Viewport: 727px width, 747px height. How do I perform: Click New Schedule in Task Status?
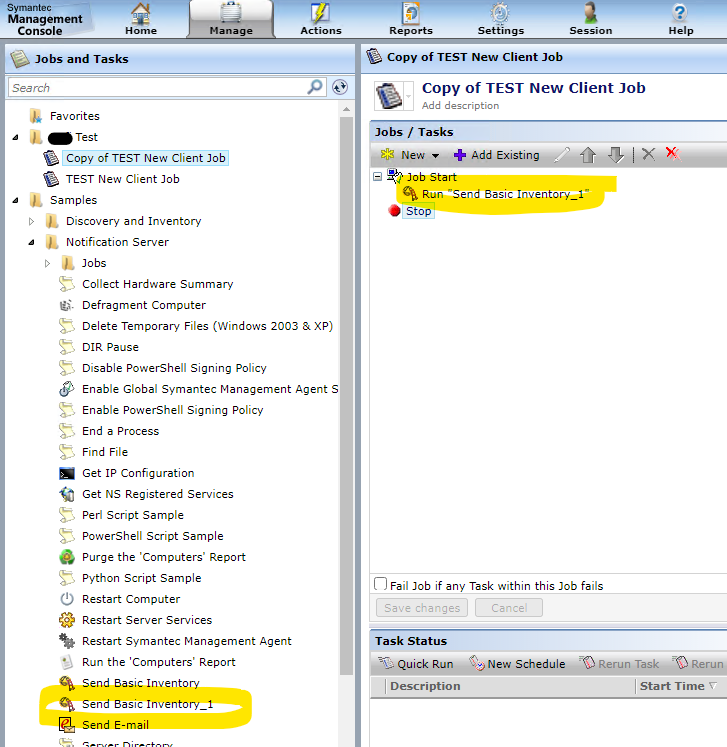pos(517,664)
